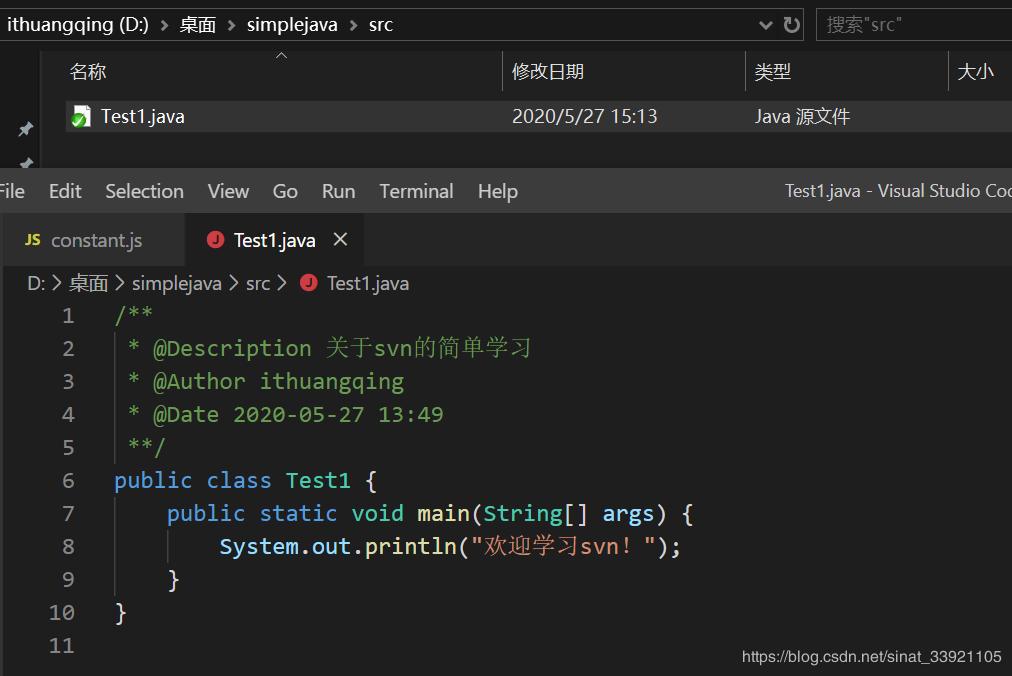
Task: Sort files by 修改日期 column header
Action: (x=547, y=72)
